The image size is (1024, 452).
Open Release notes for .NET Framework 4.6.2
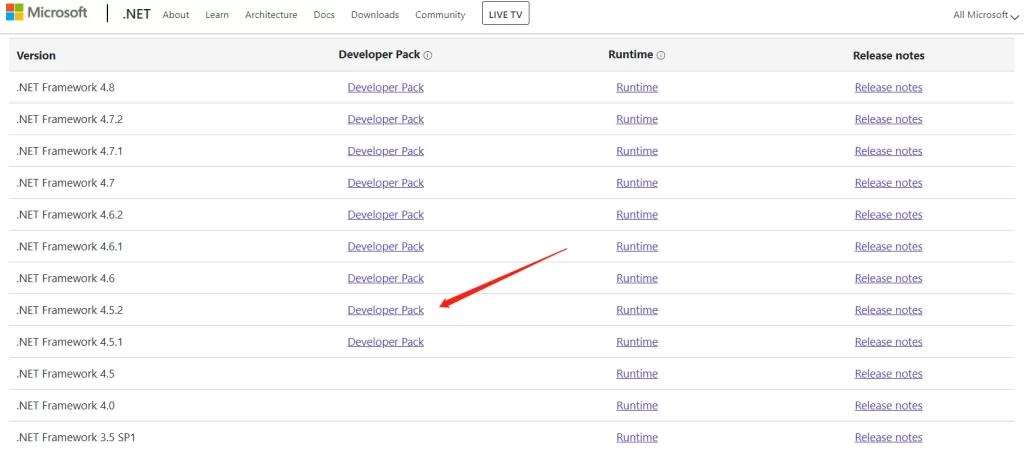pos(888,214)
